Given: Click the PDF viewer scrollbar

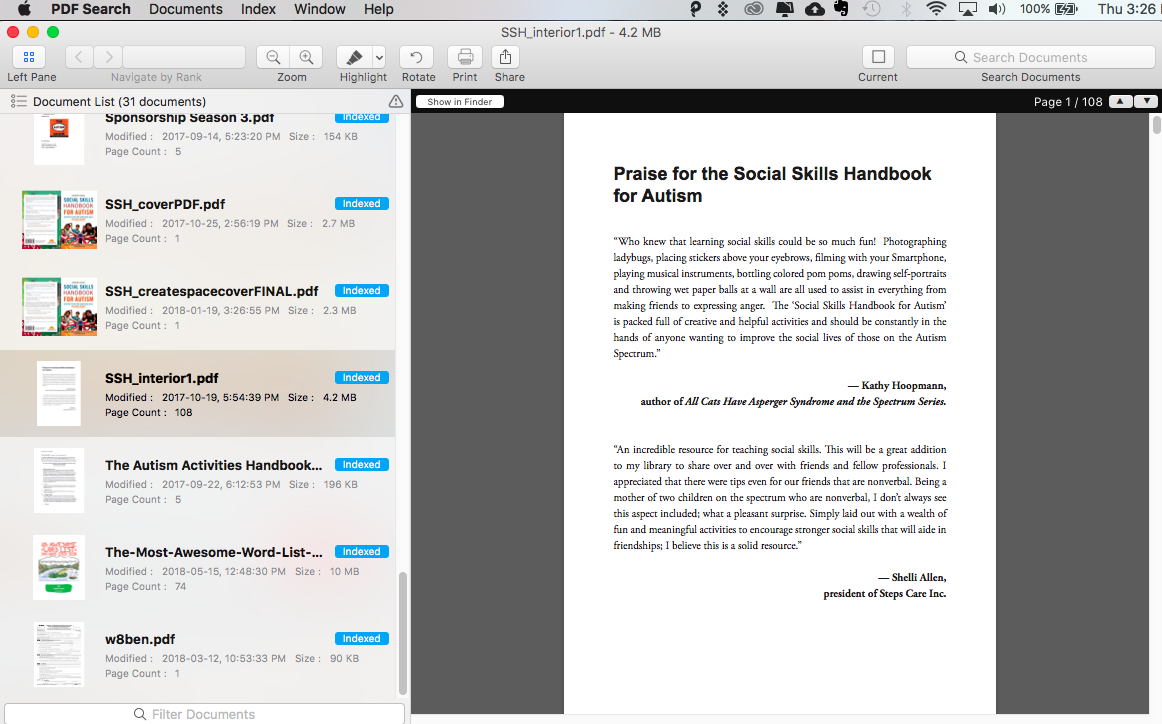Looking at the screenshot, I should pyautogui.click(x=1156, y=124).
